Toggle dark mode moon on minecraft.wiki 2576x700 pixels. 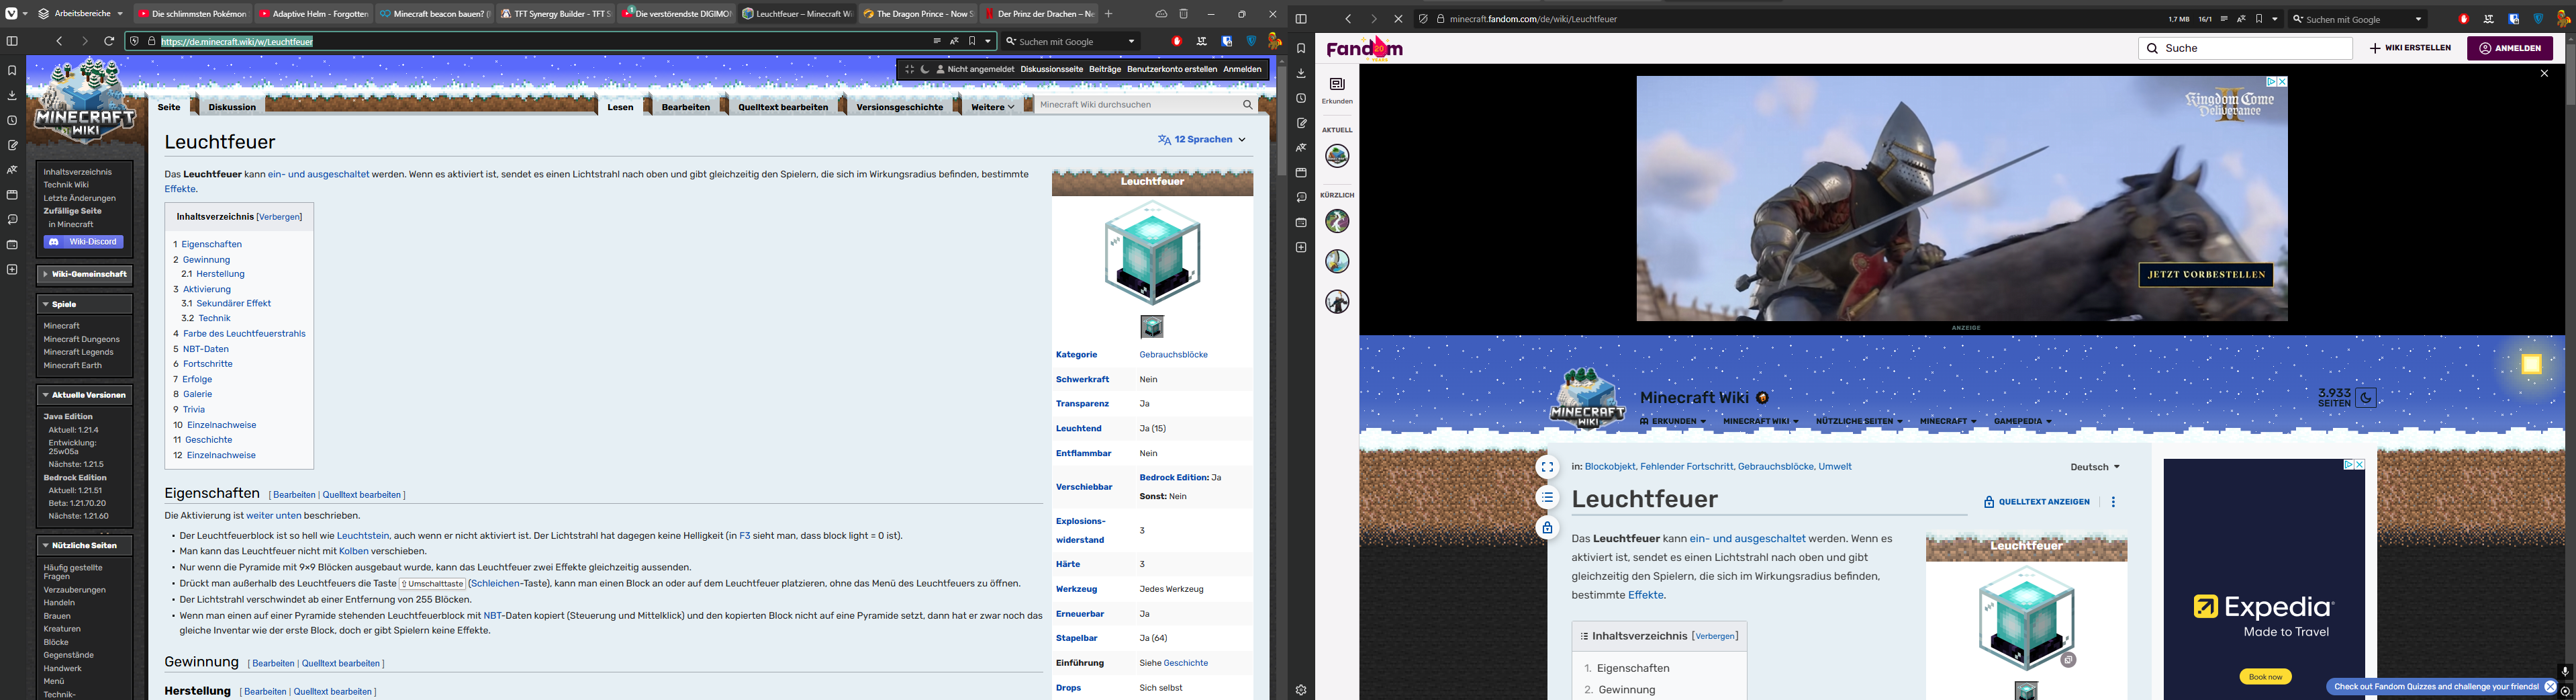coord(925,69)
